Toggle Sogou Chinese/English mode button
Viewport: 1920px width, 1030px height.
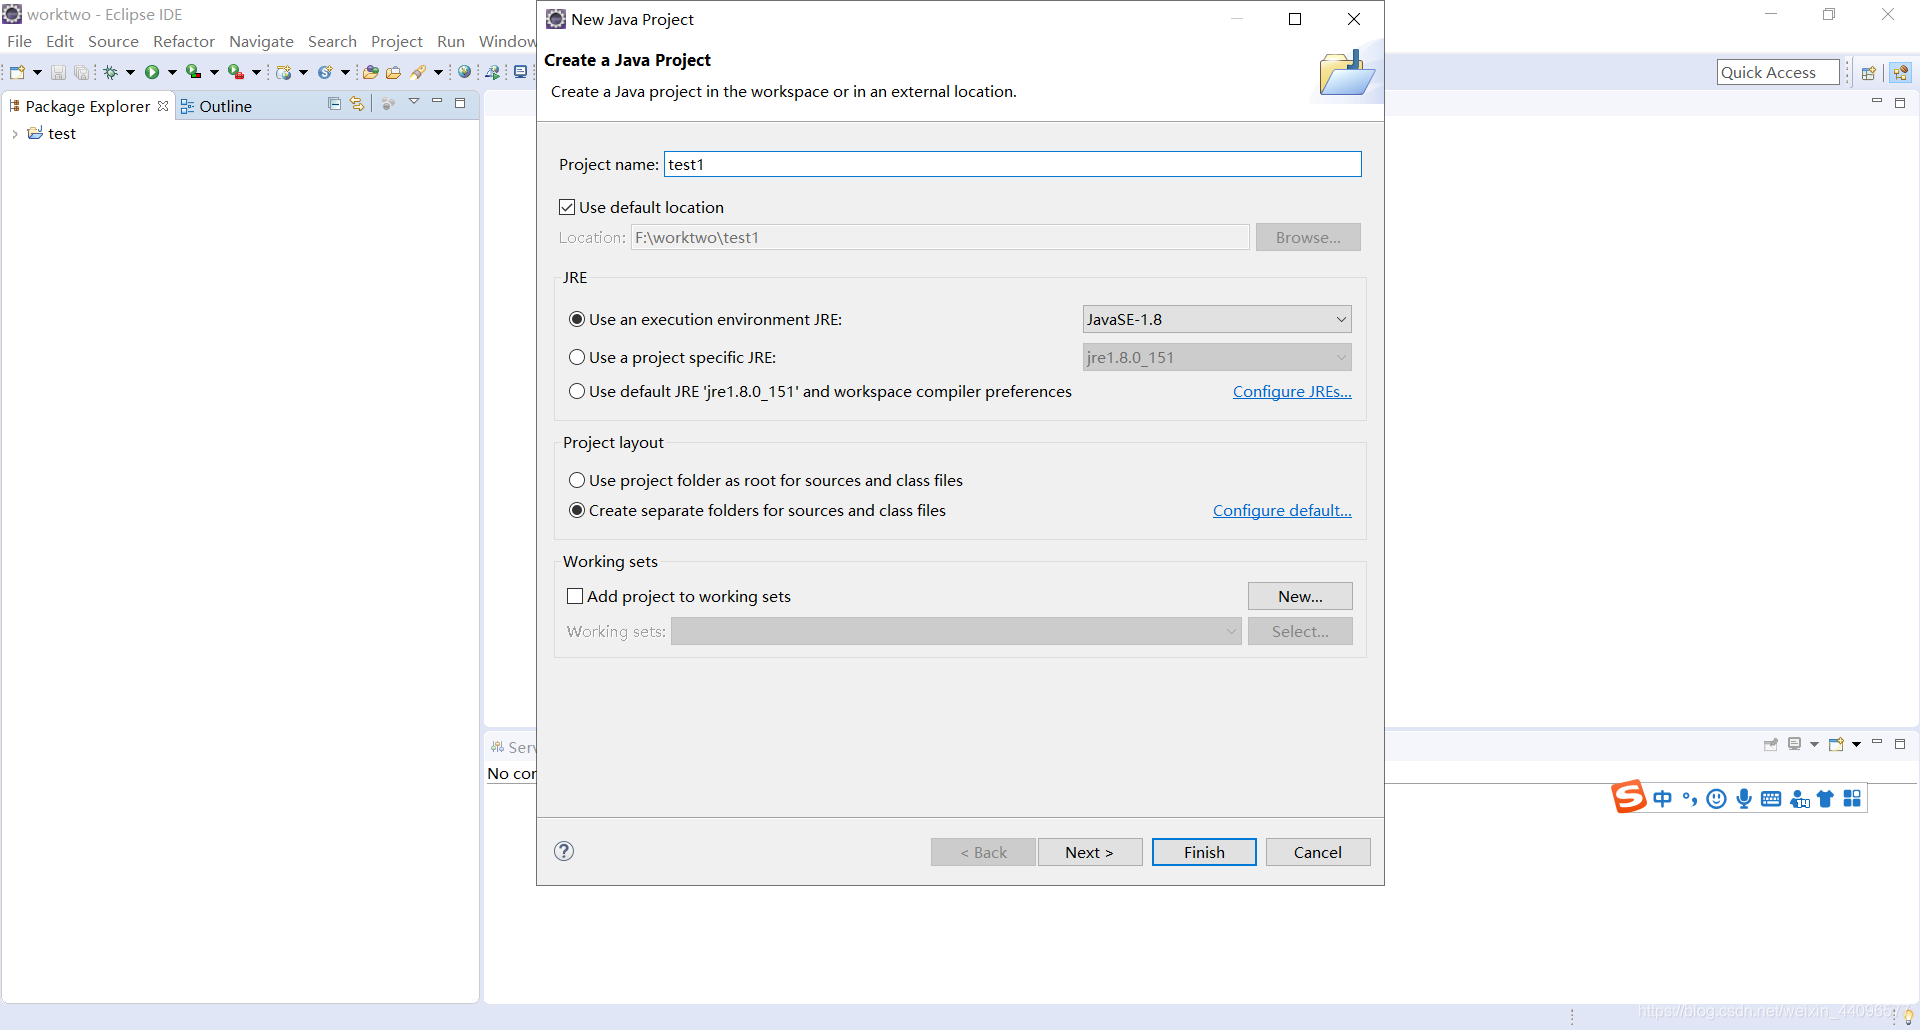(x=1662, y=799)
